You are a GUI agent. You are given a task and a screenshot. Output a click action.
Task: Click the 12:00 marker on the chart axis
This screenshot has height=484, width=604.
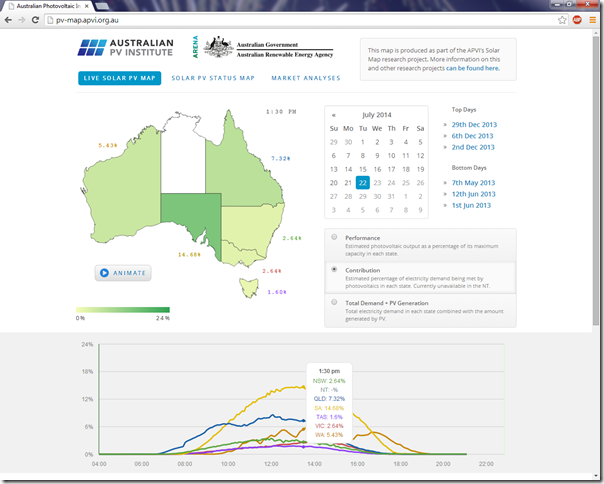click(x=271, y=464)
